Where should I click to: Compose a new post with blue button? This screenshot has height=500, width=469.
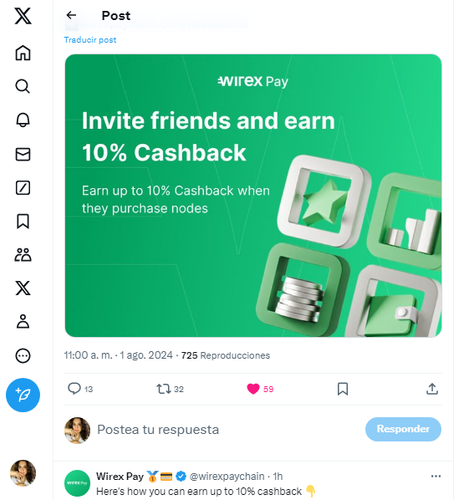(x=23, y=395)
